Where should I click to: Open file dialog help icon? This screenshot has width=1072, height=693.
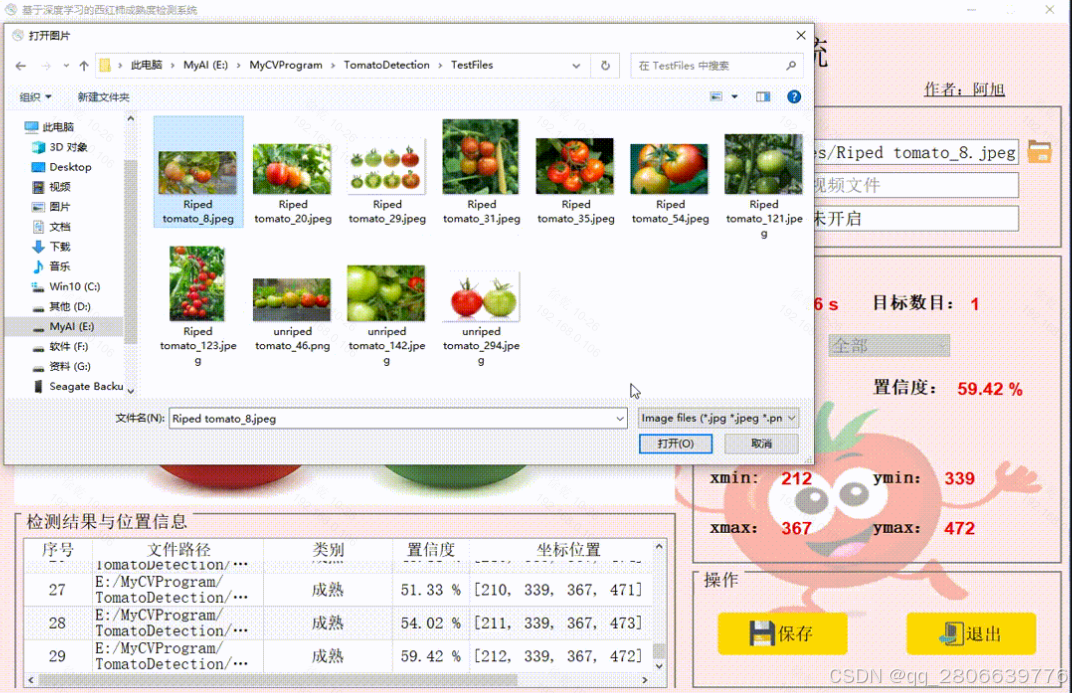click(794, 96)
